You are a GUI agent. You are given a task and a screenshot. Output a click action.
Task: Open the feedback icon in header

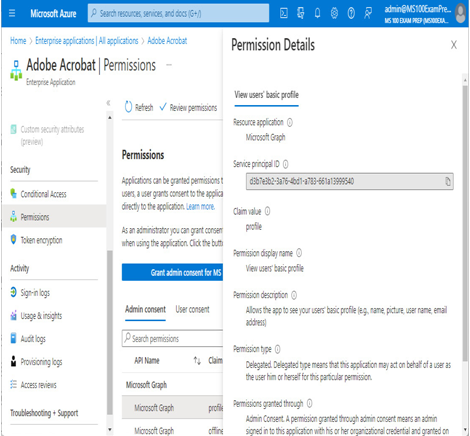[x=368, y=13]
